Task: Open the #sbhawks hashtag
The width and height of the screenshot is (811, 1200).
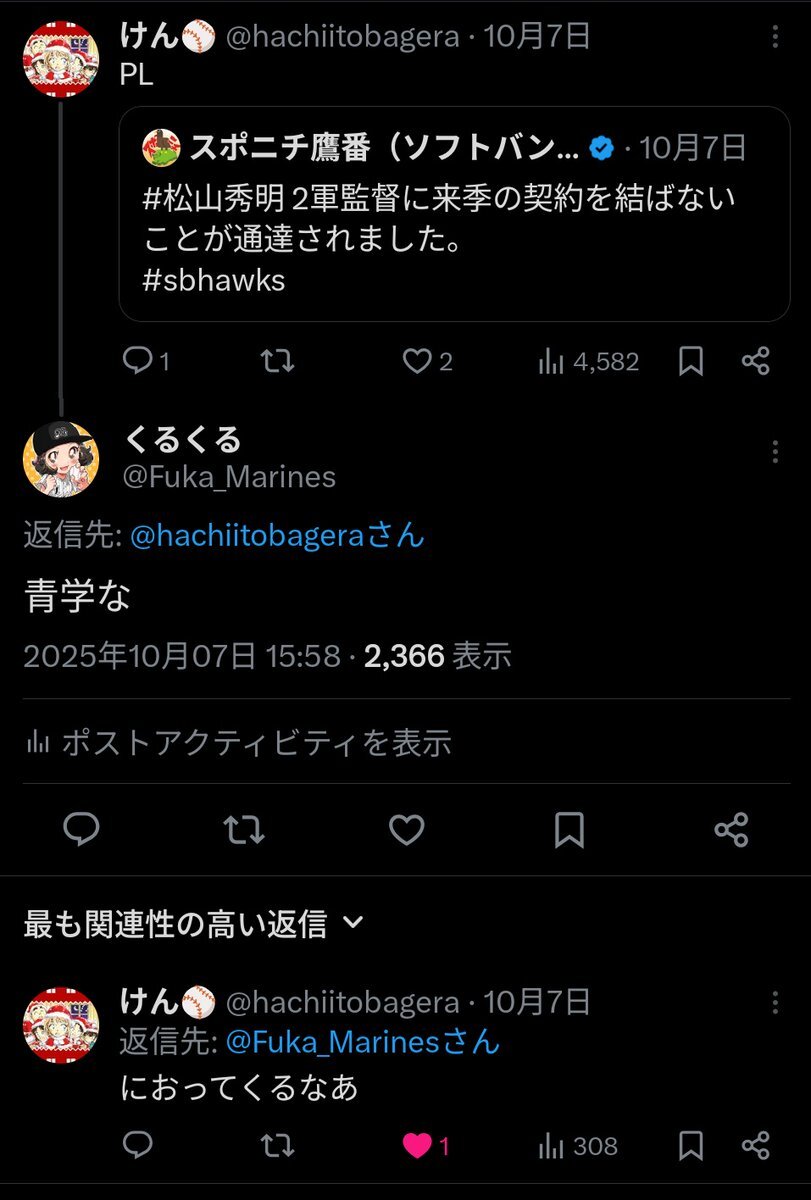Action: pyautogui.click(x=215, y=280)
